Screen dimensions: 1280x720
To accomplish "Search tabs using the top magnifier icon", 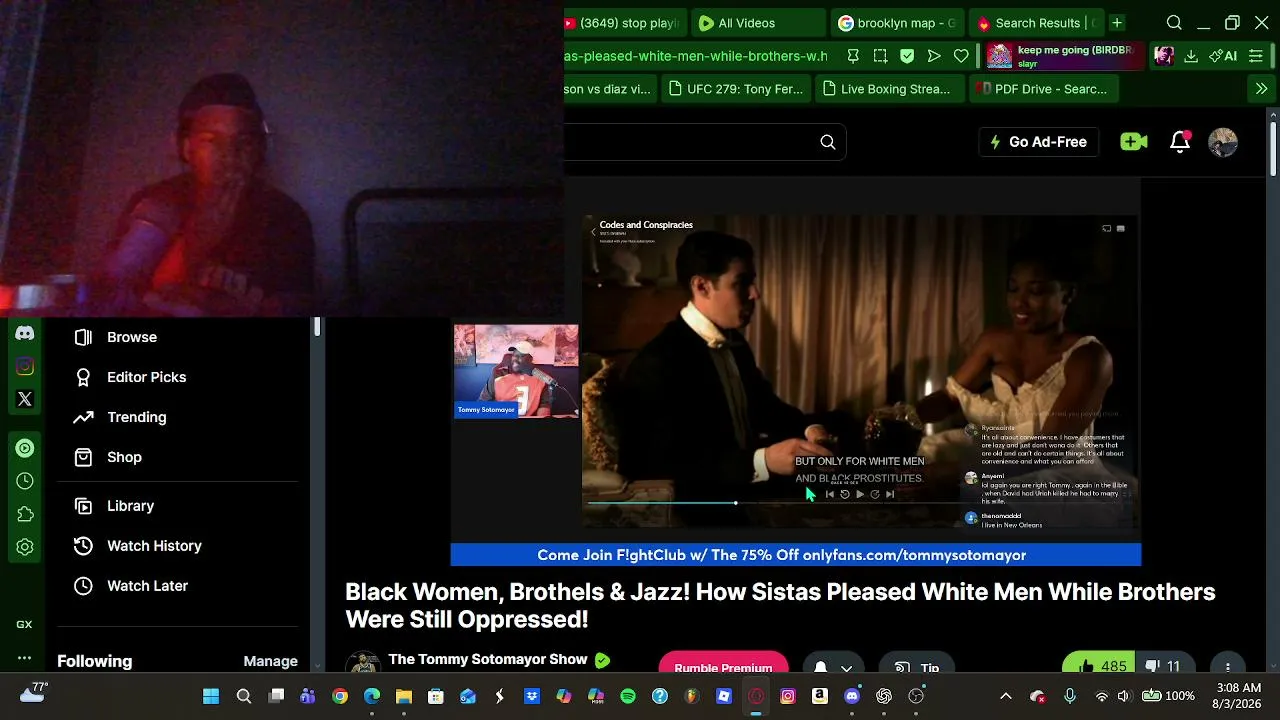I will pyautogui.click(x=1175, y=23).
